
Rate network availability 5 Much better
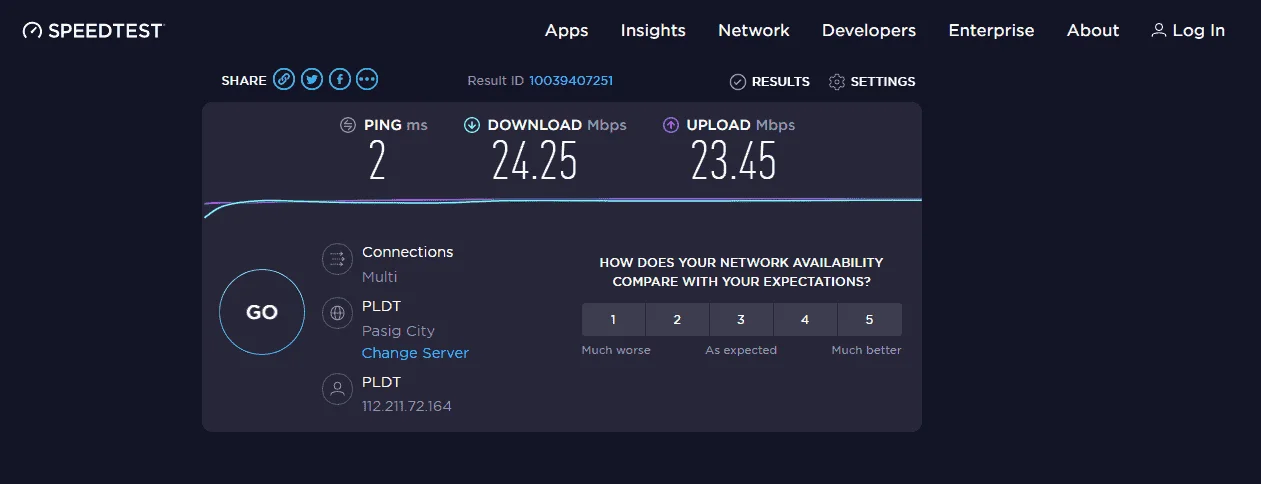870,320
